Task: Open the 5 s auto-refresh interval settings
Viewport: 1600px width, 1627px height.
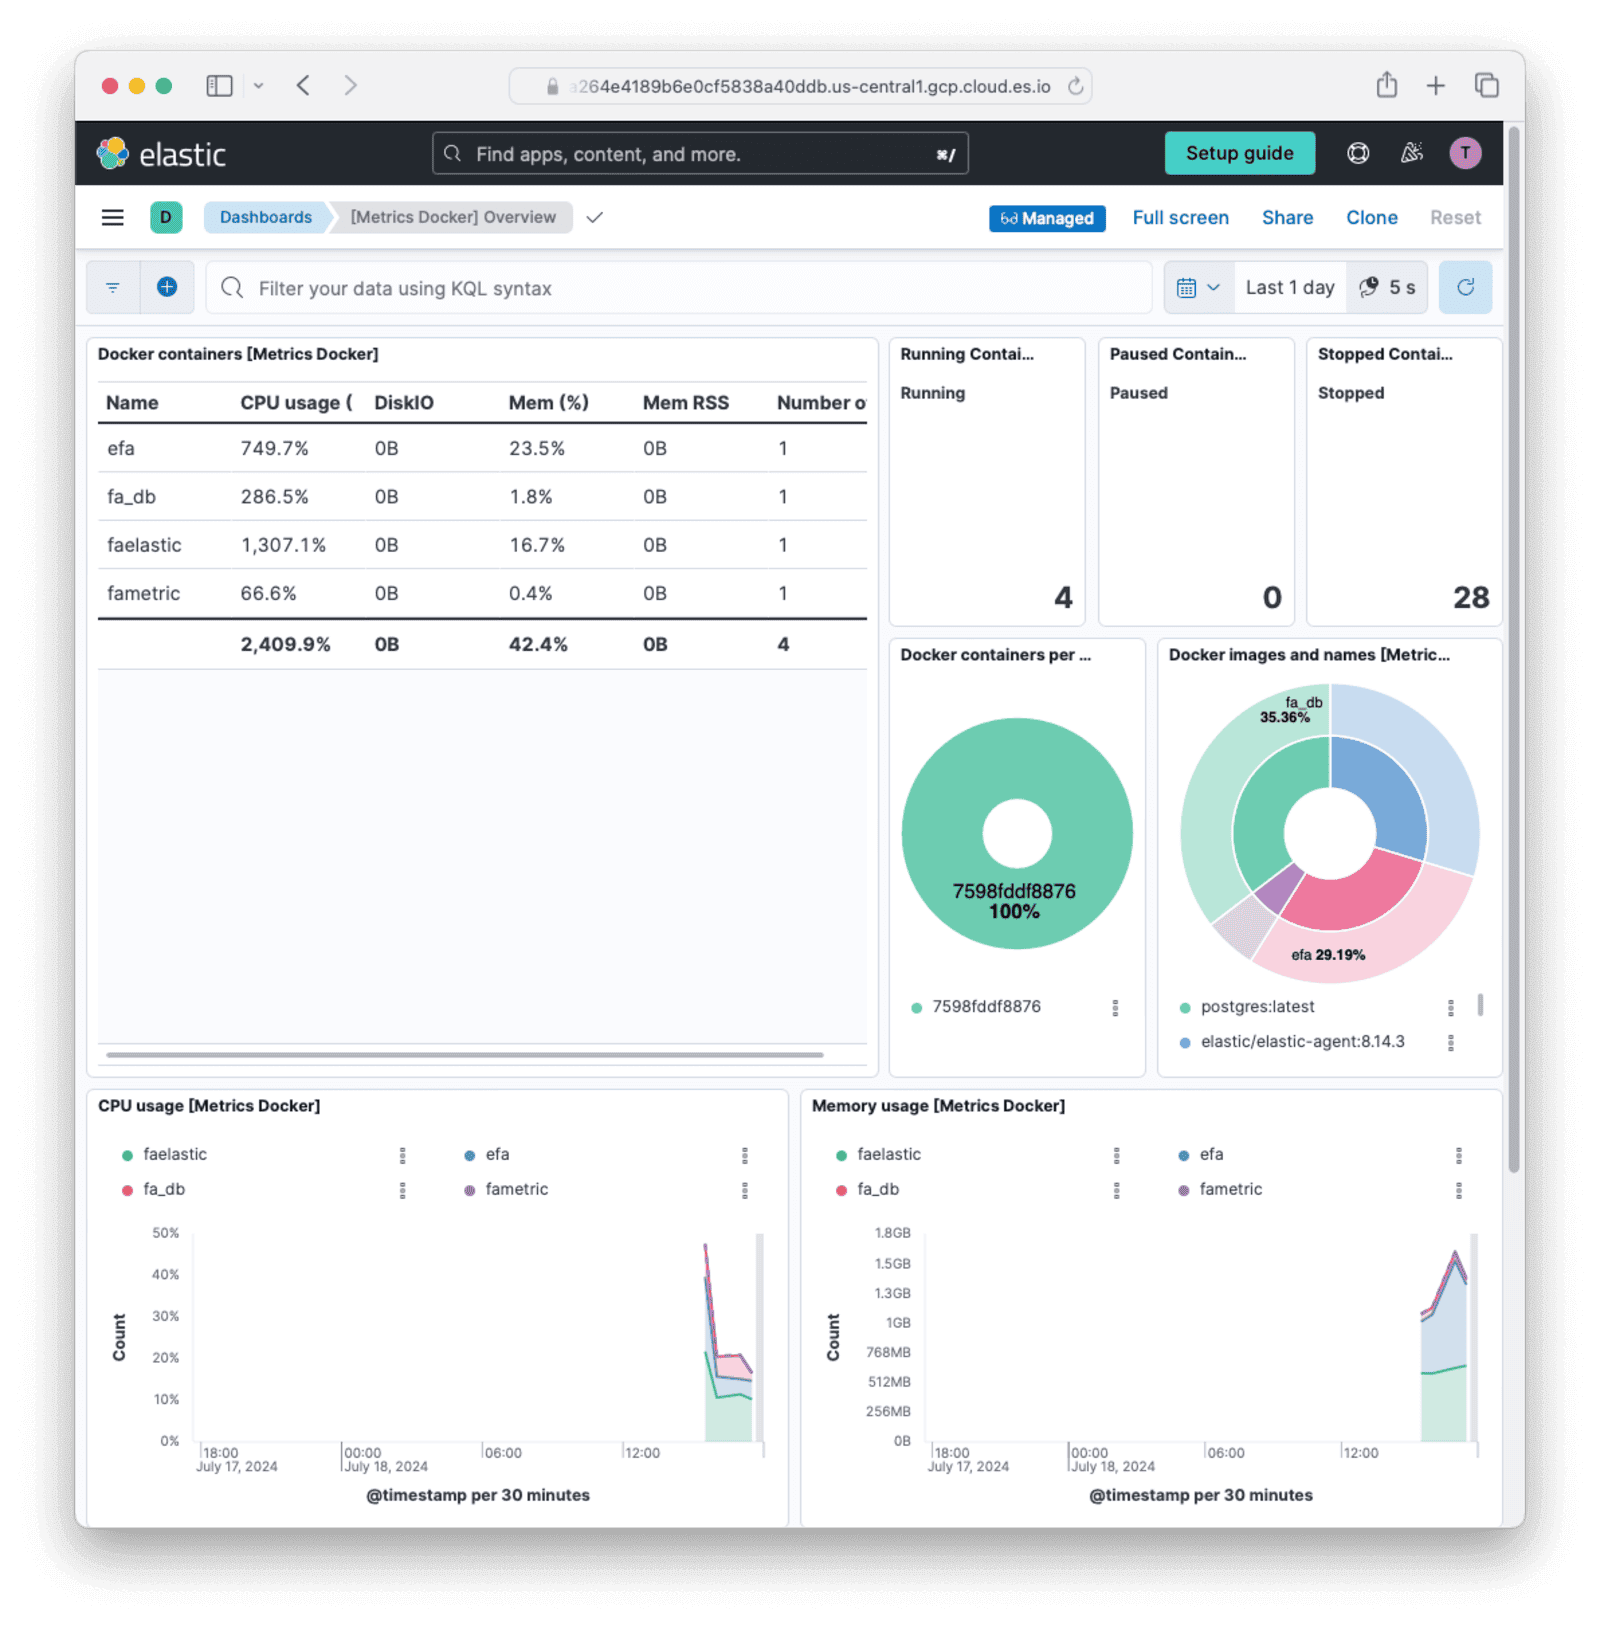Action: pos(1387,288)
